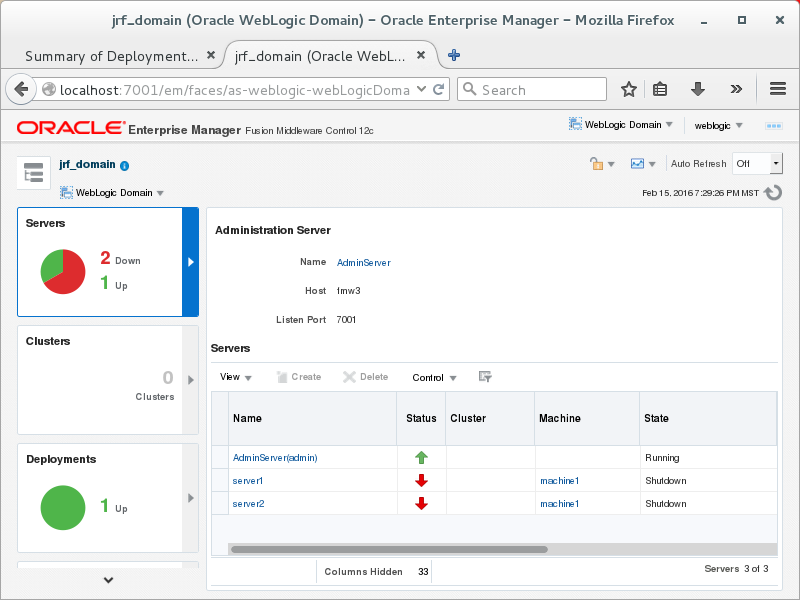
Task: Click the Machine column header
Action: tap(587, 418)
